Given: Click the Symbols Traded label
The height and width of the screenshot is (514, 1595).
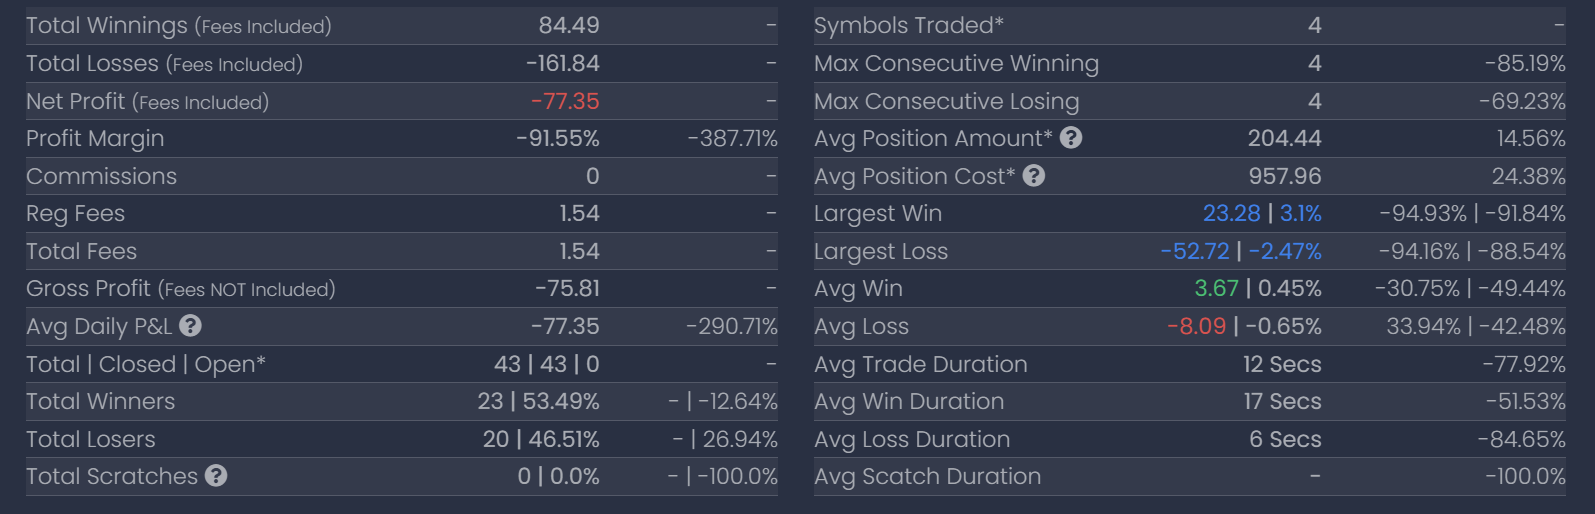Looking at the screenshot, I should [x=908, y=26].
